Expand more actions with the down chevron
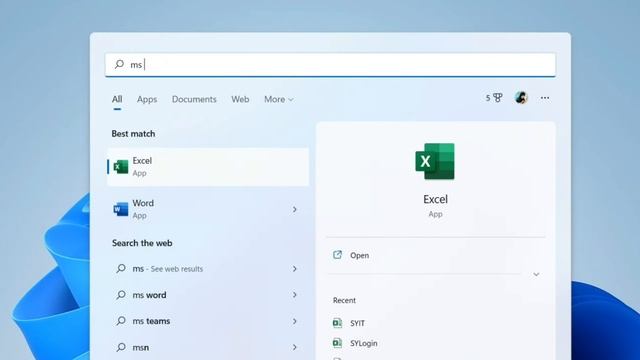The height and width of the screenshot is (360, 640). click(x=536, y=274)
